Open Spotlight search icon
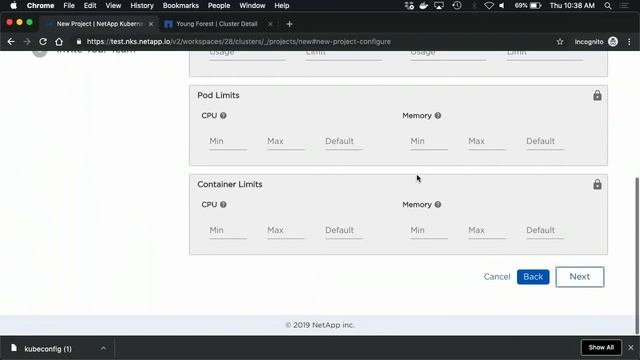The height and width of the screenshot is (360, 640). click(x=608, y=6)
